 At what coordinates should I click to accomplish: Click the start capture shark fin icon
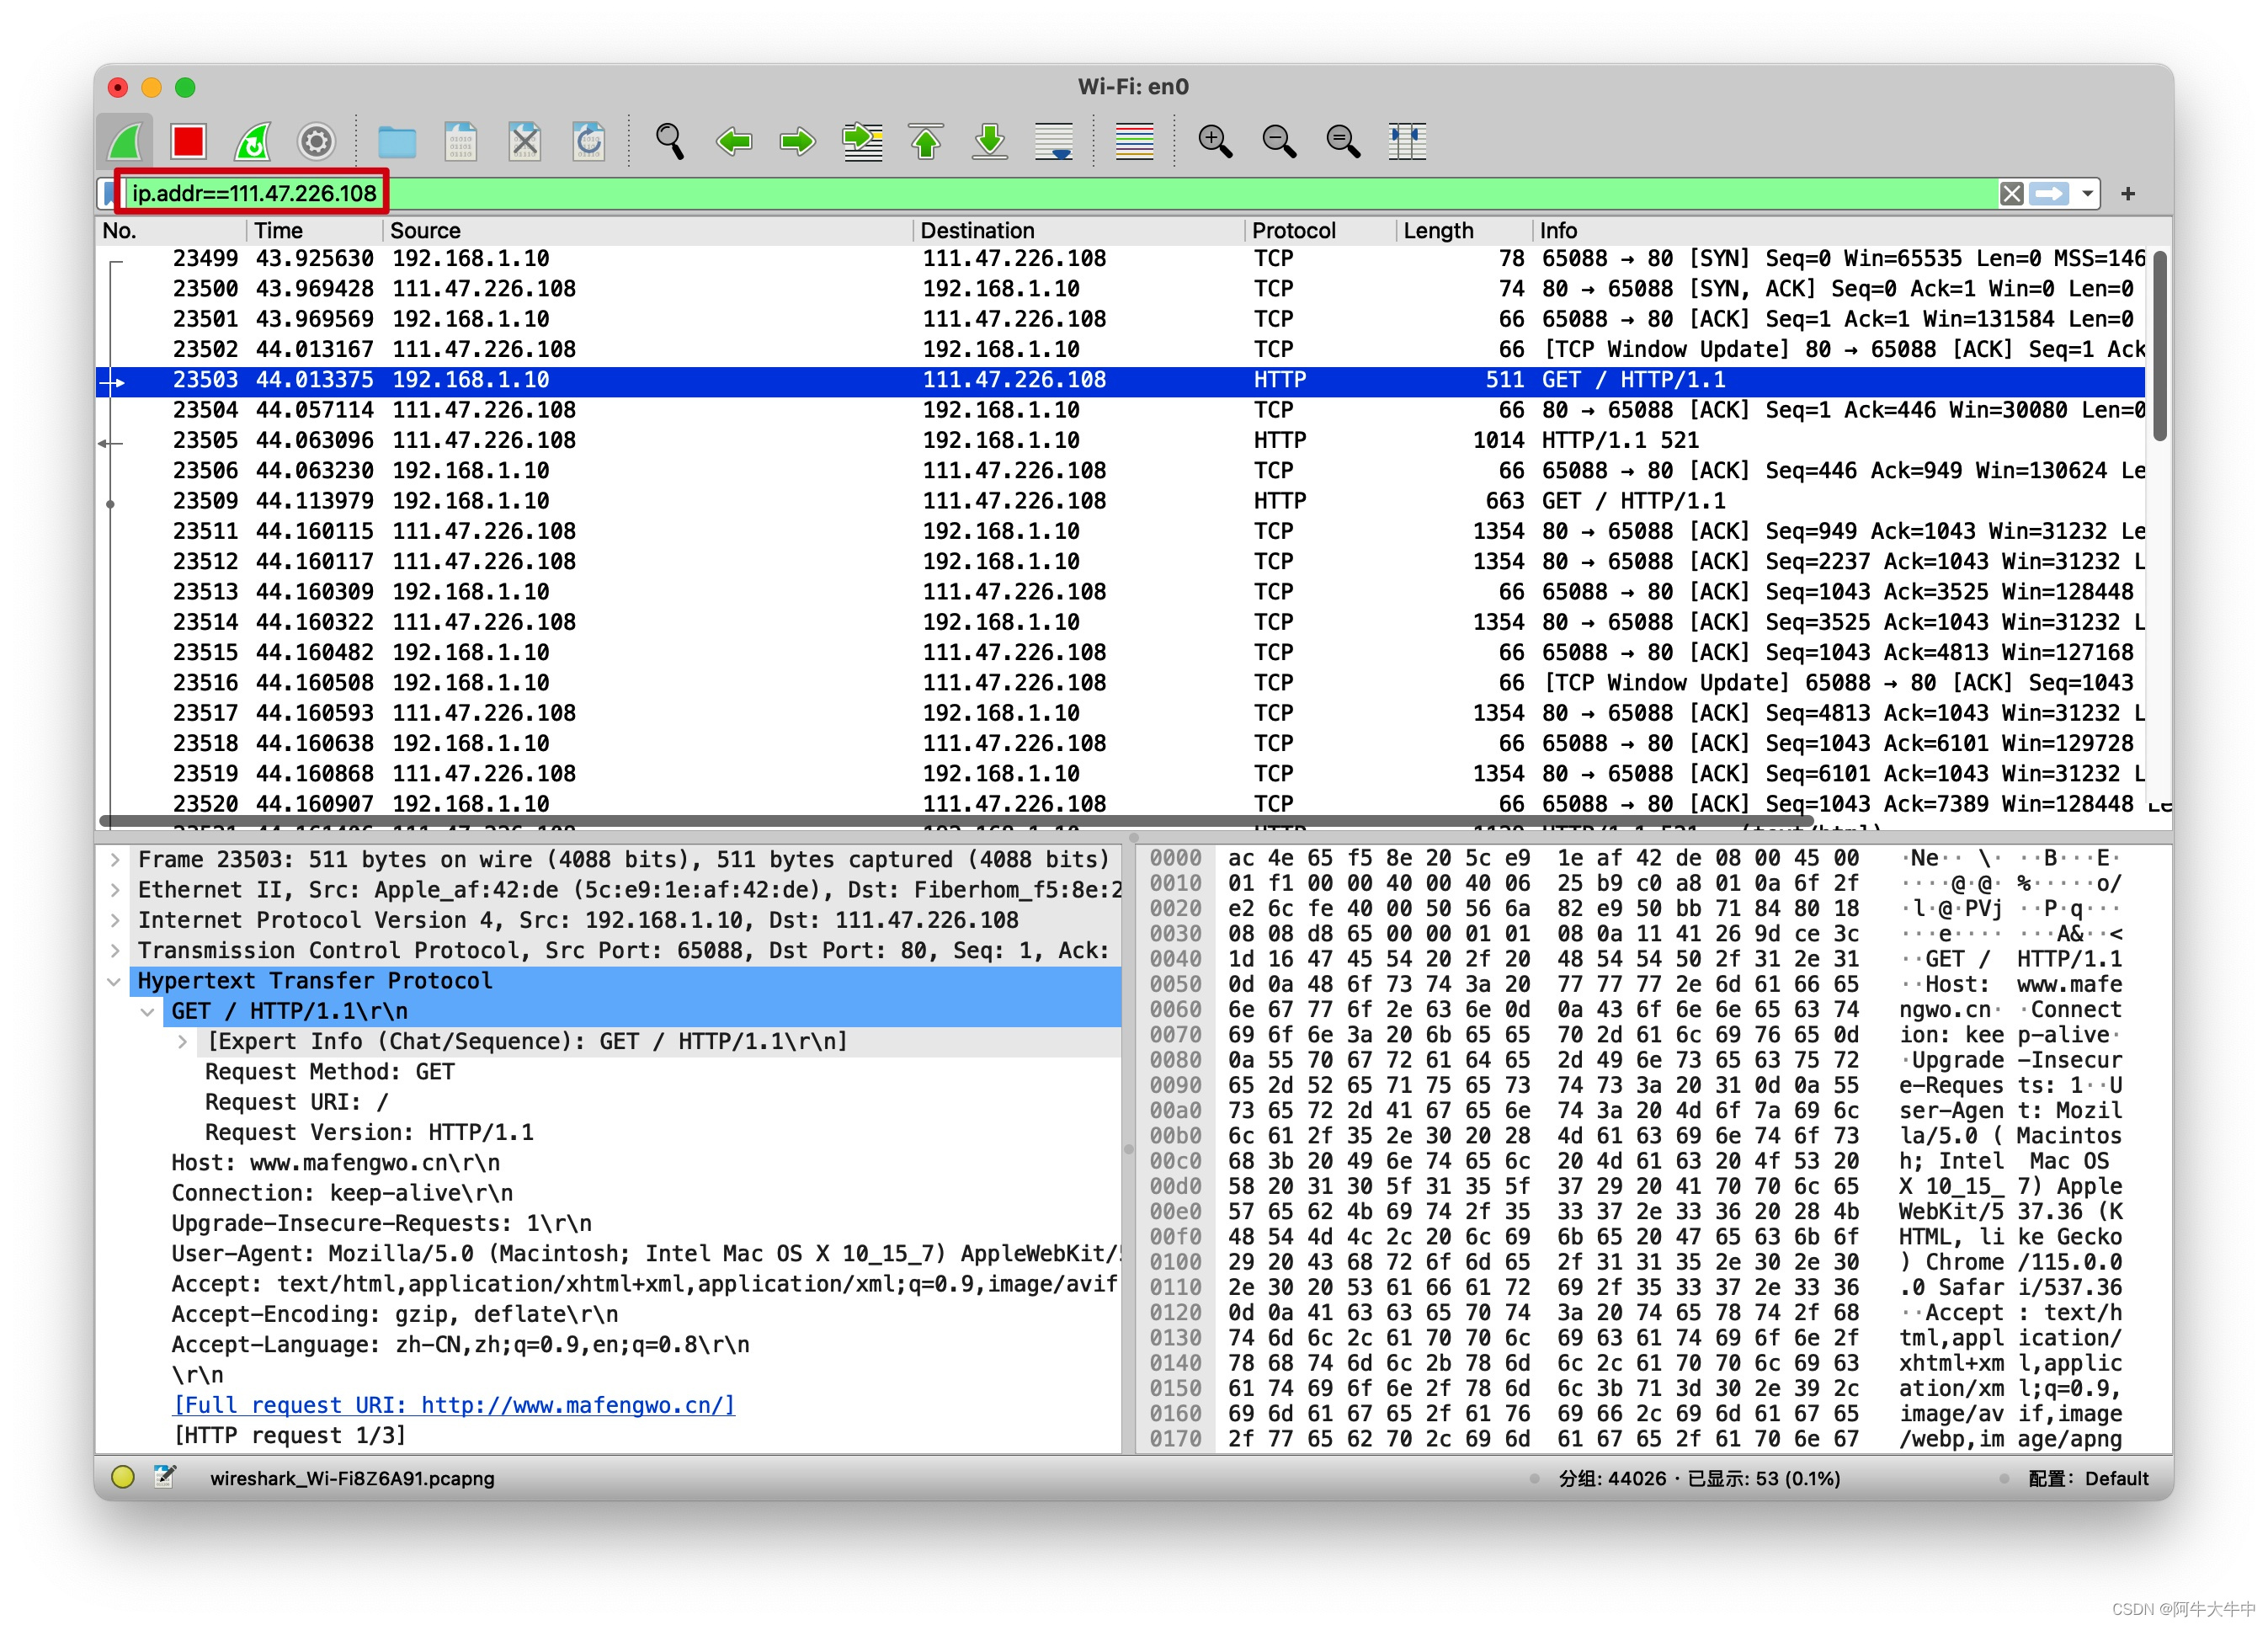[x=126, y=141]
